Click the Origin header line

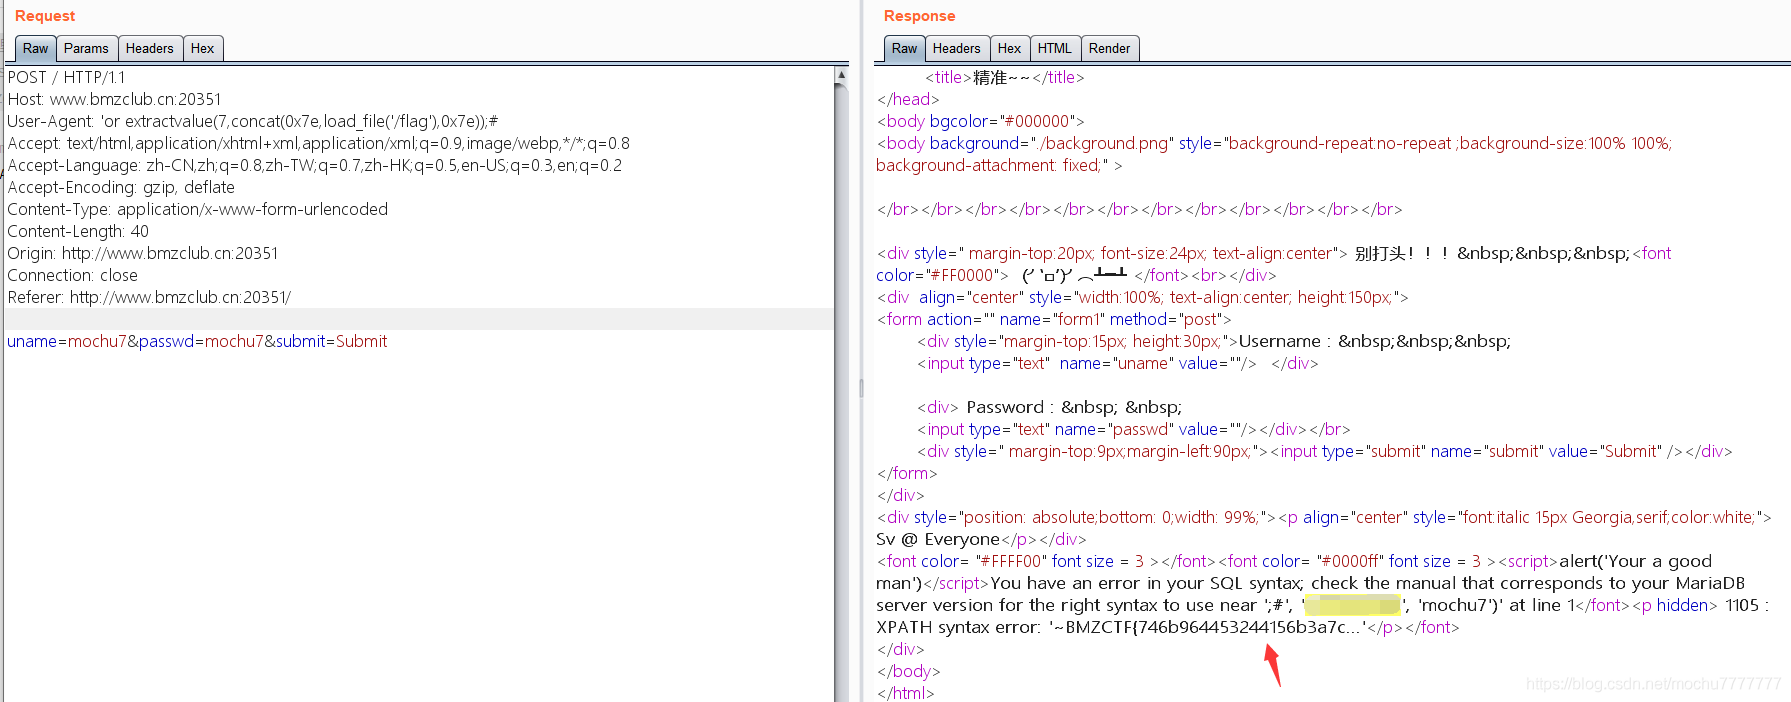(x=143, y=253)
